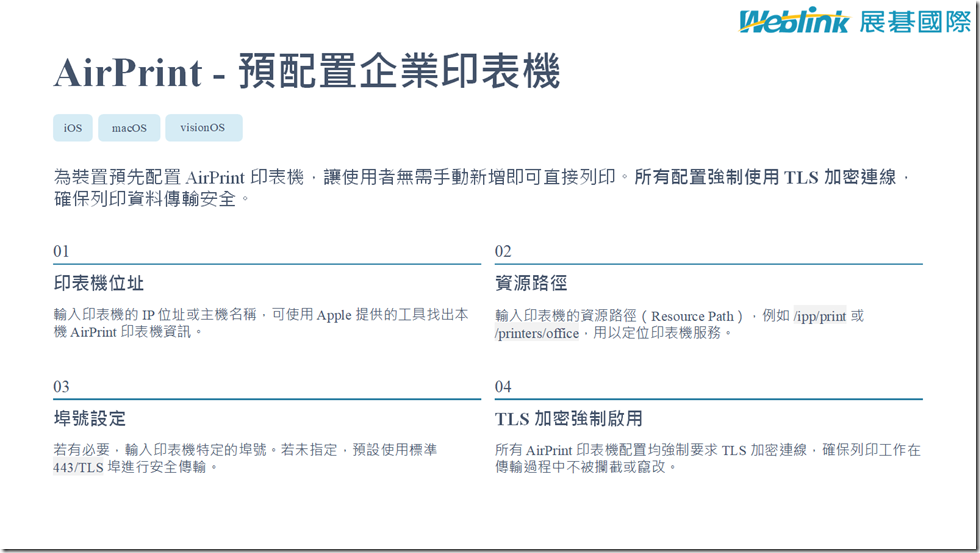The image size is (980, 553).
Task: Click section number 04
Action: click(x=503, y=386)
